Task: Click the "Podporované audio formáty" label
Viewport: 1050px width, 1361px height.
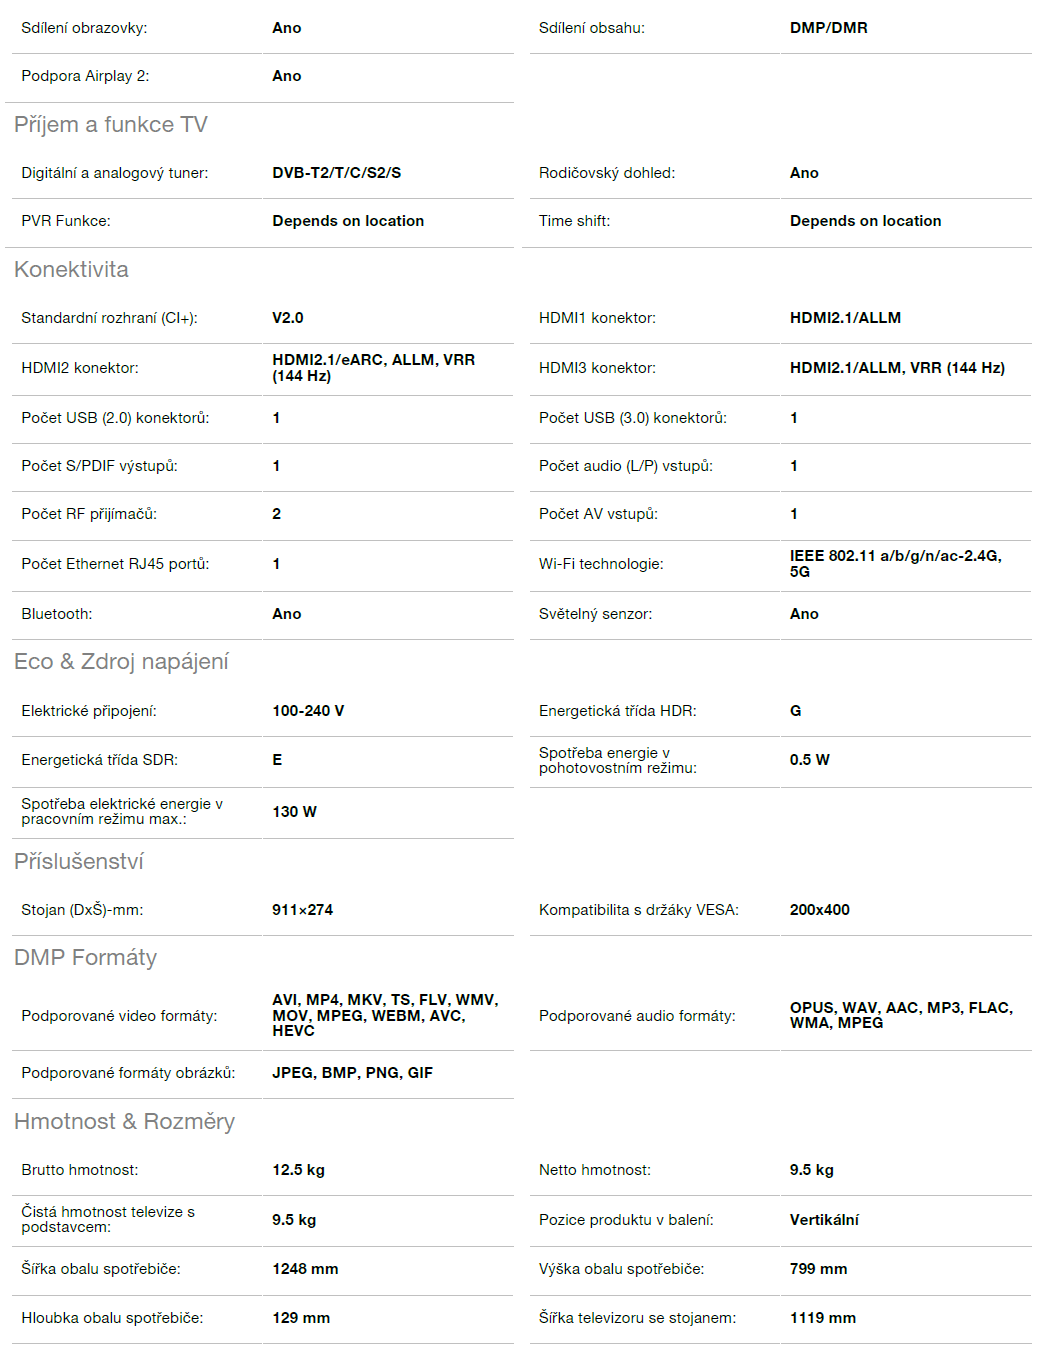Action: 637,1016
